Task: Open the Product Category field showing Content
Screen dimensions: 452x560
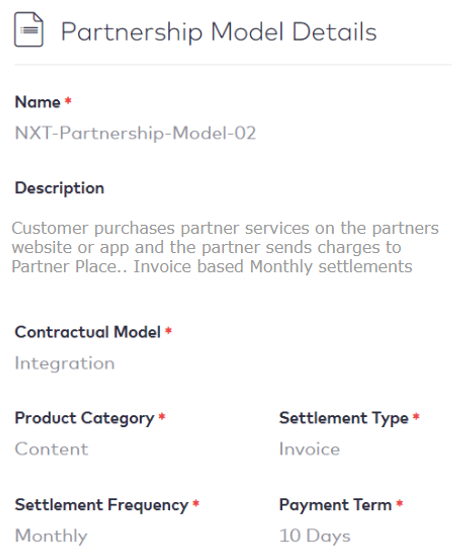Action: click(x=51, y=449)
